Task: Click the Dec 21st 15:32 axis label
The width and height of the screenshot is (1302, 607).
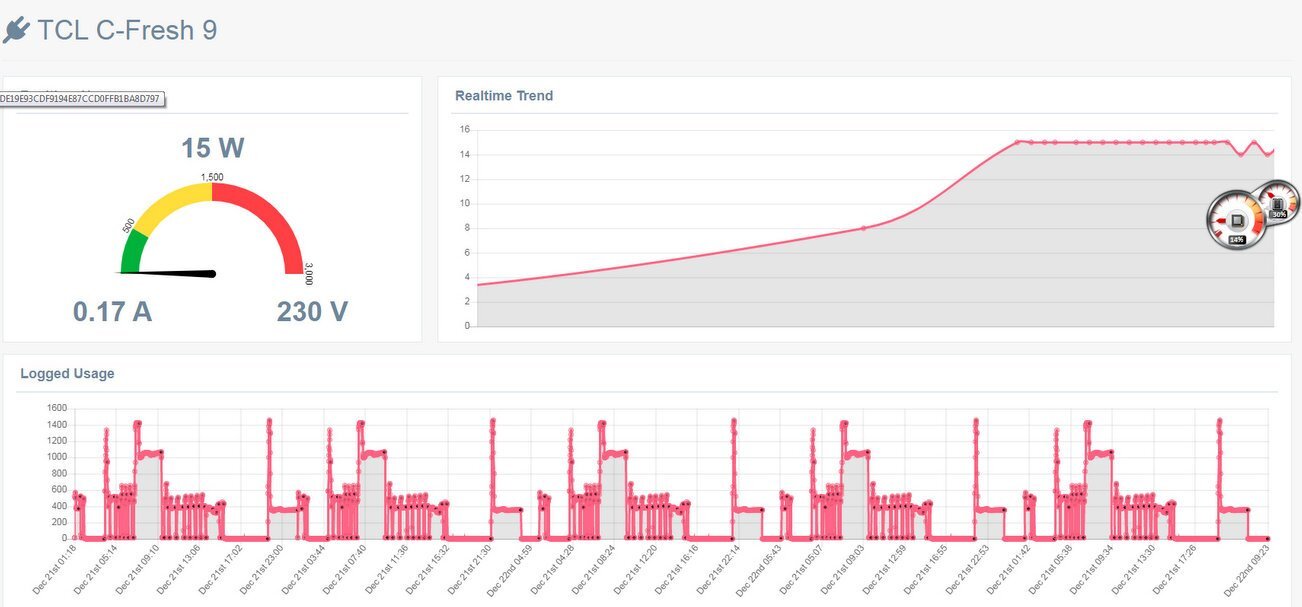Action: pos(427,569)
